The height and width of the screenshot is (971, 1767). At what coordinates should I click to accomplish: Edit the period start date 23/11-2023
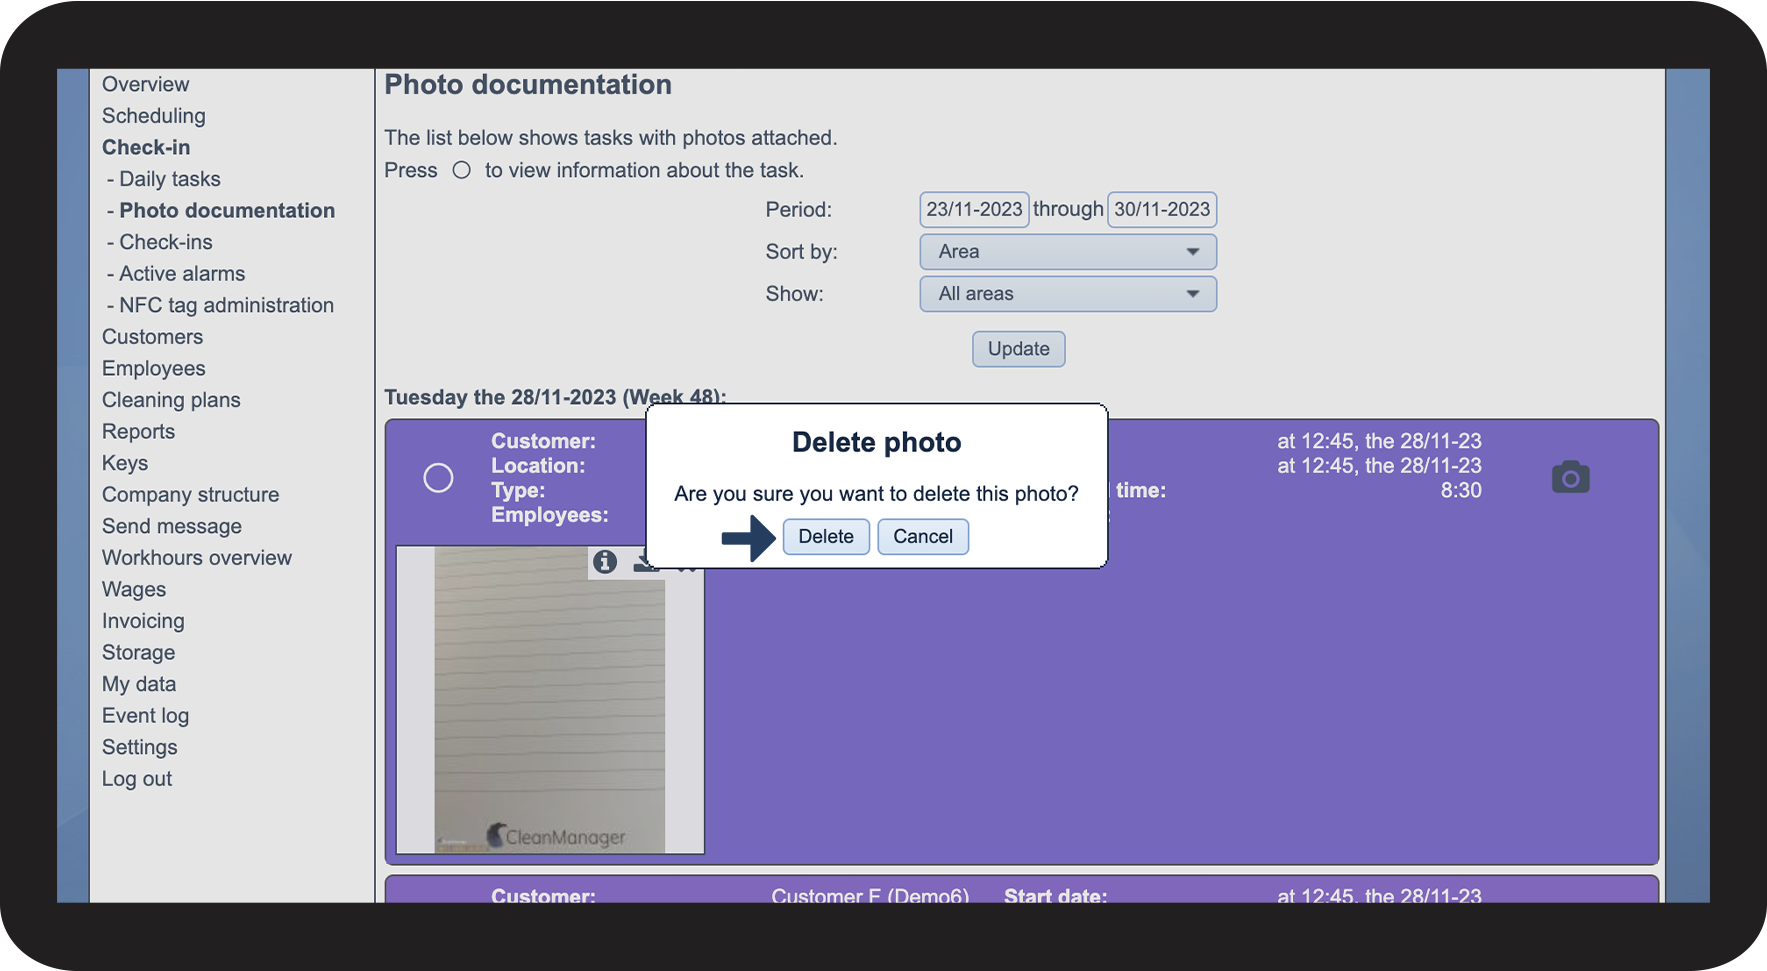[x=974, y=210]
